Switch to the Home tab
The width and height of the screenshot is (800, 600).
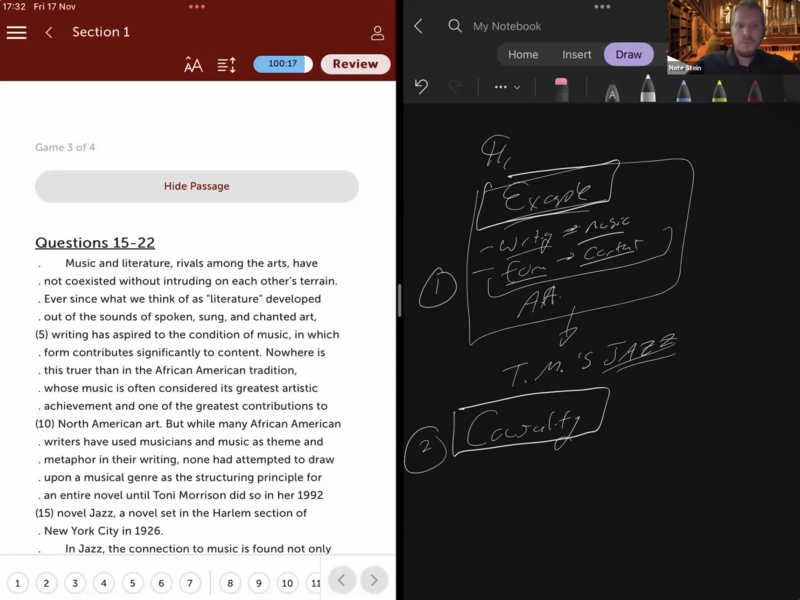[523, 55]
